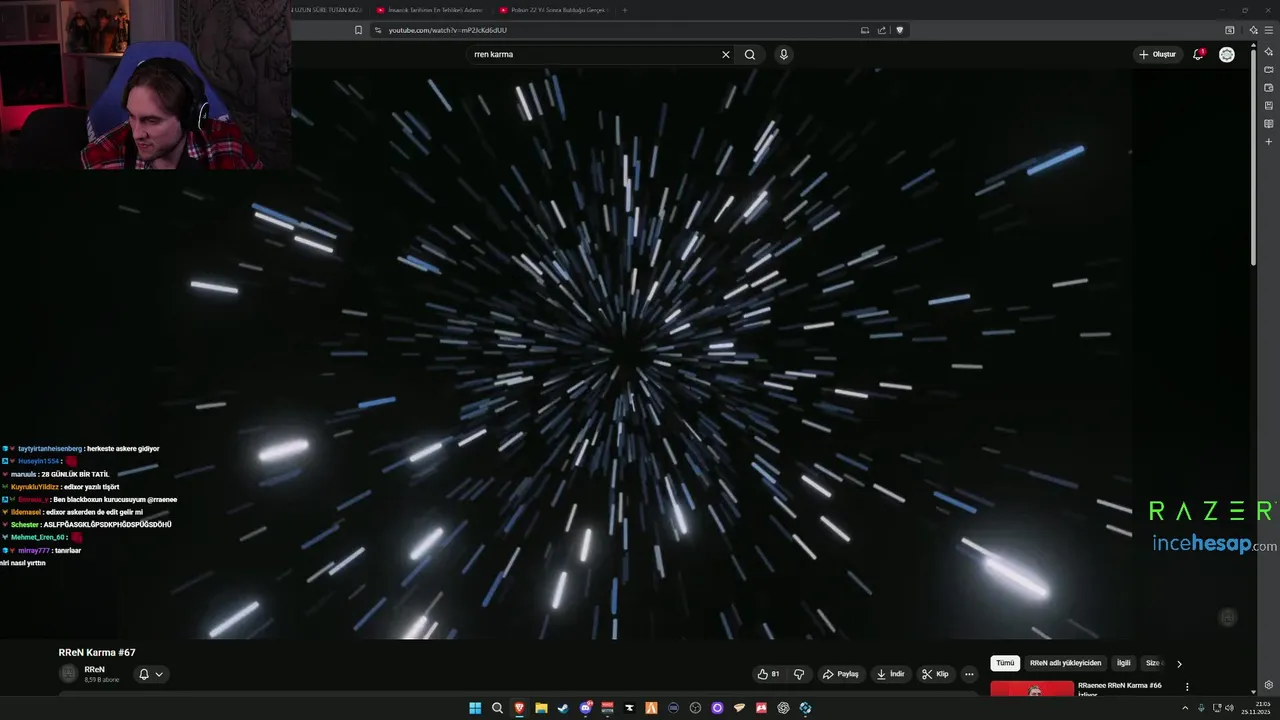Open Discord from the taskbar
Image resolution: width=1280 pixels, height=720 pixels.
pos(585,708)
